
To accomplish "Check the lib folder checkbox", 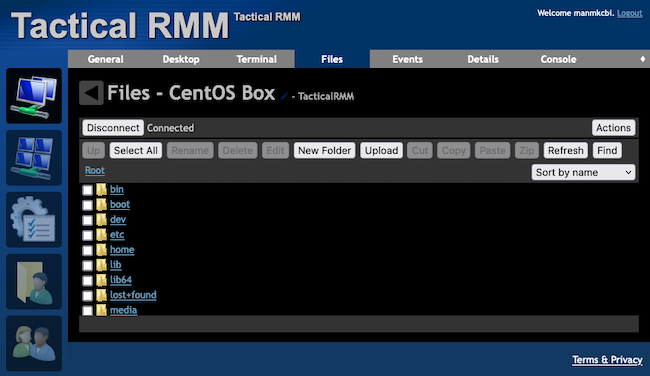I will coord(87,265).
